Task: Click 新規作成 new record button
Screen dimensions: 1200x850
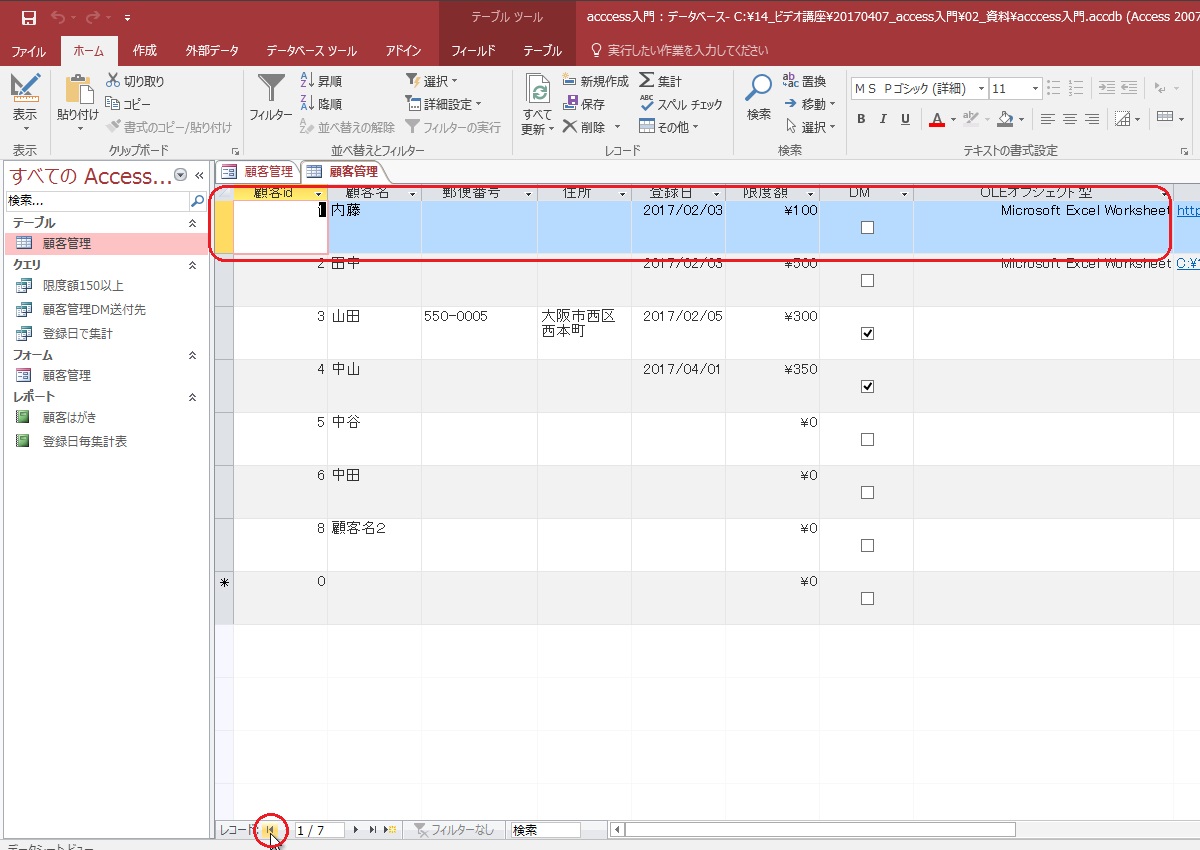Action: [x=595, y=81]
